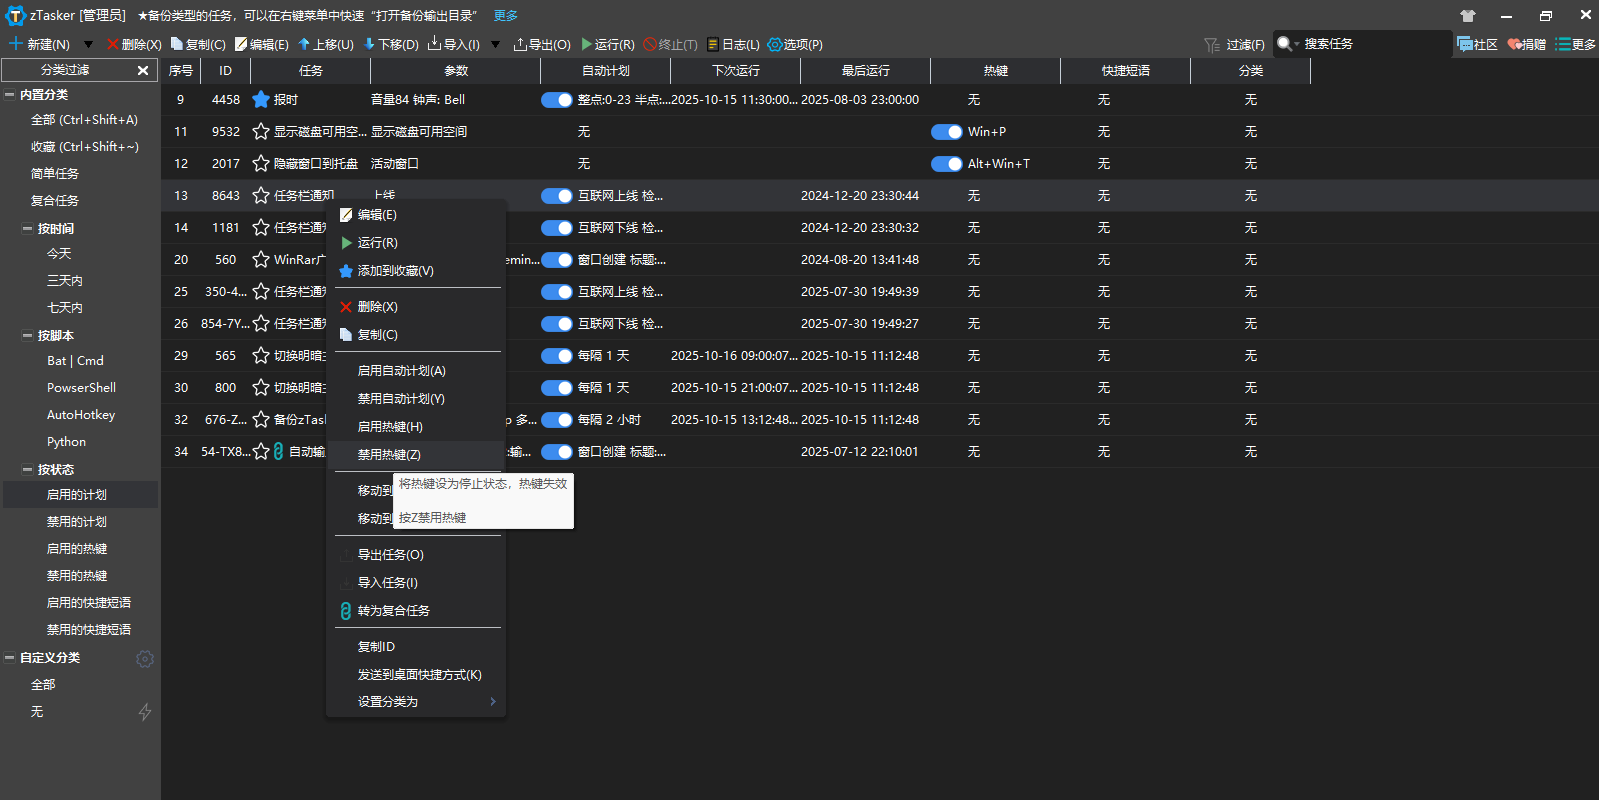Click the 更多 link in title bar

[x=505, y=16]
